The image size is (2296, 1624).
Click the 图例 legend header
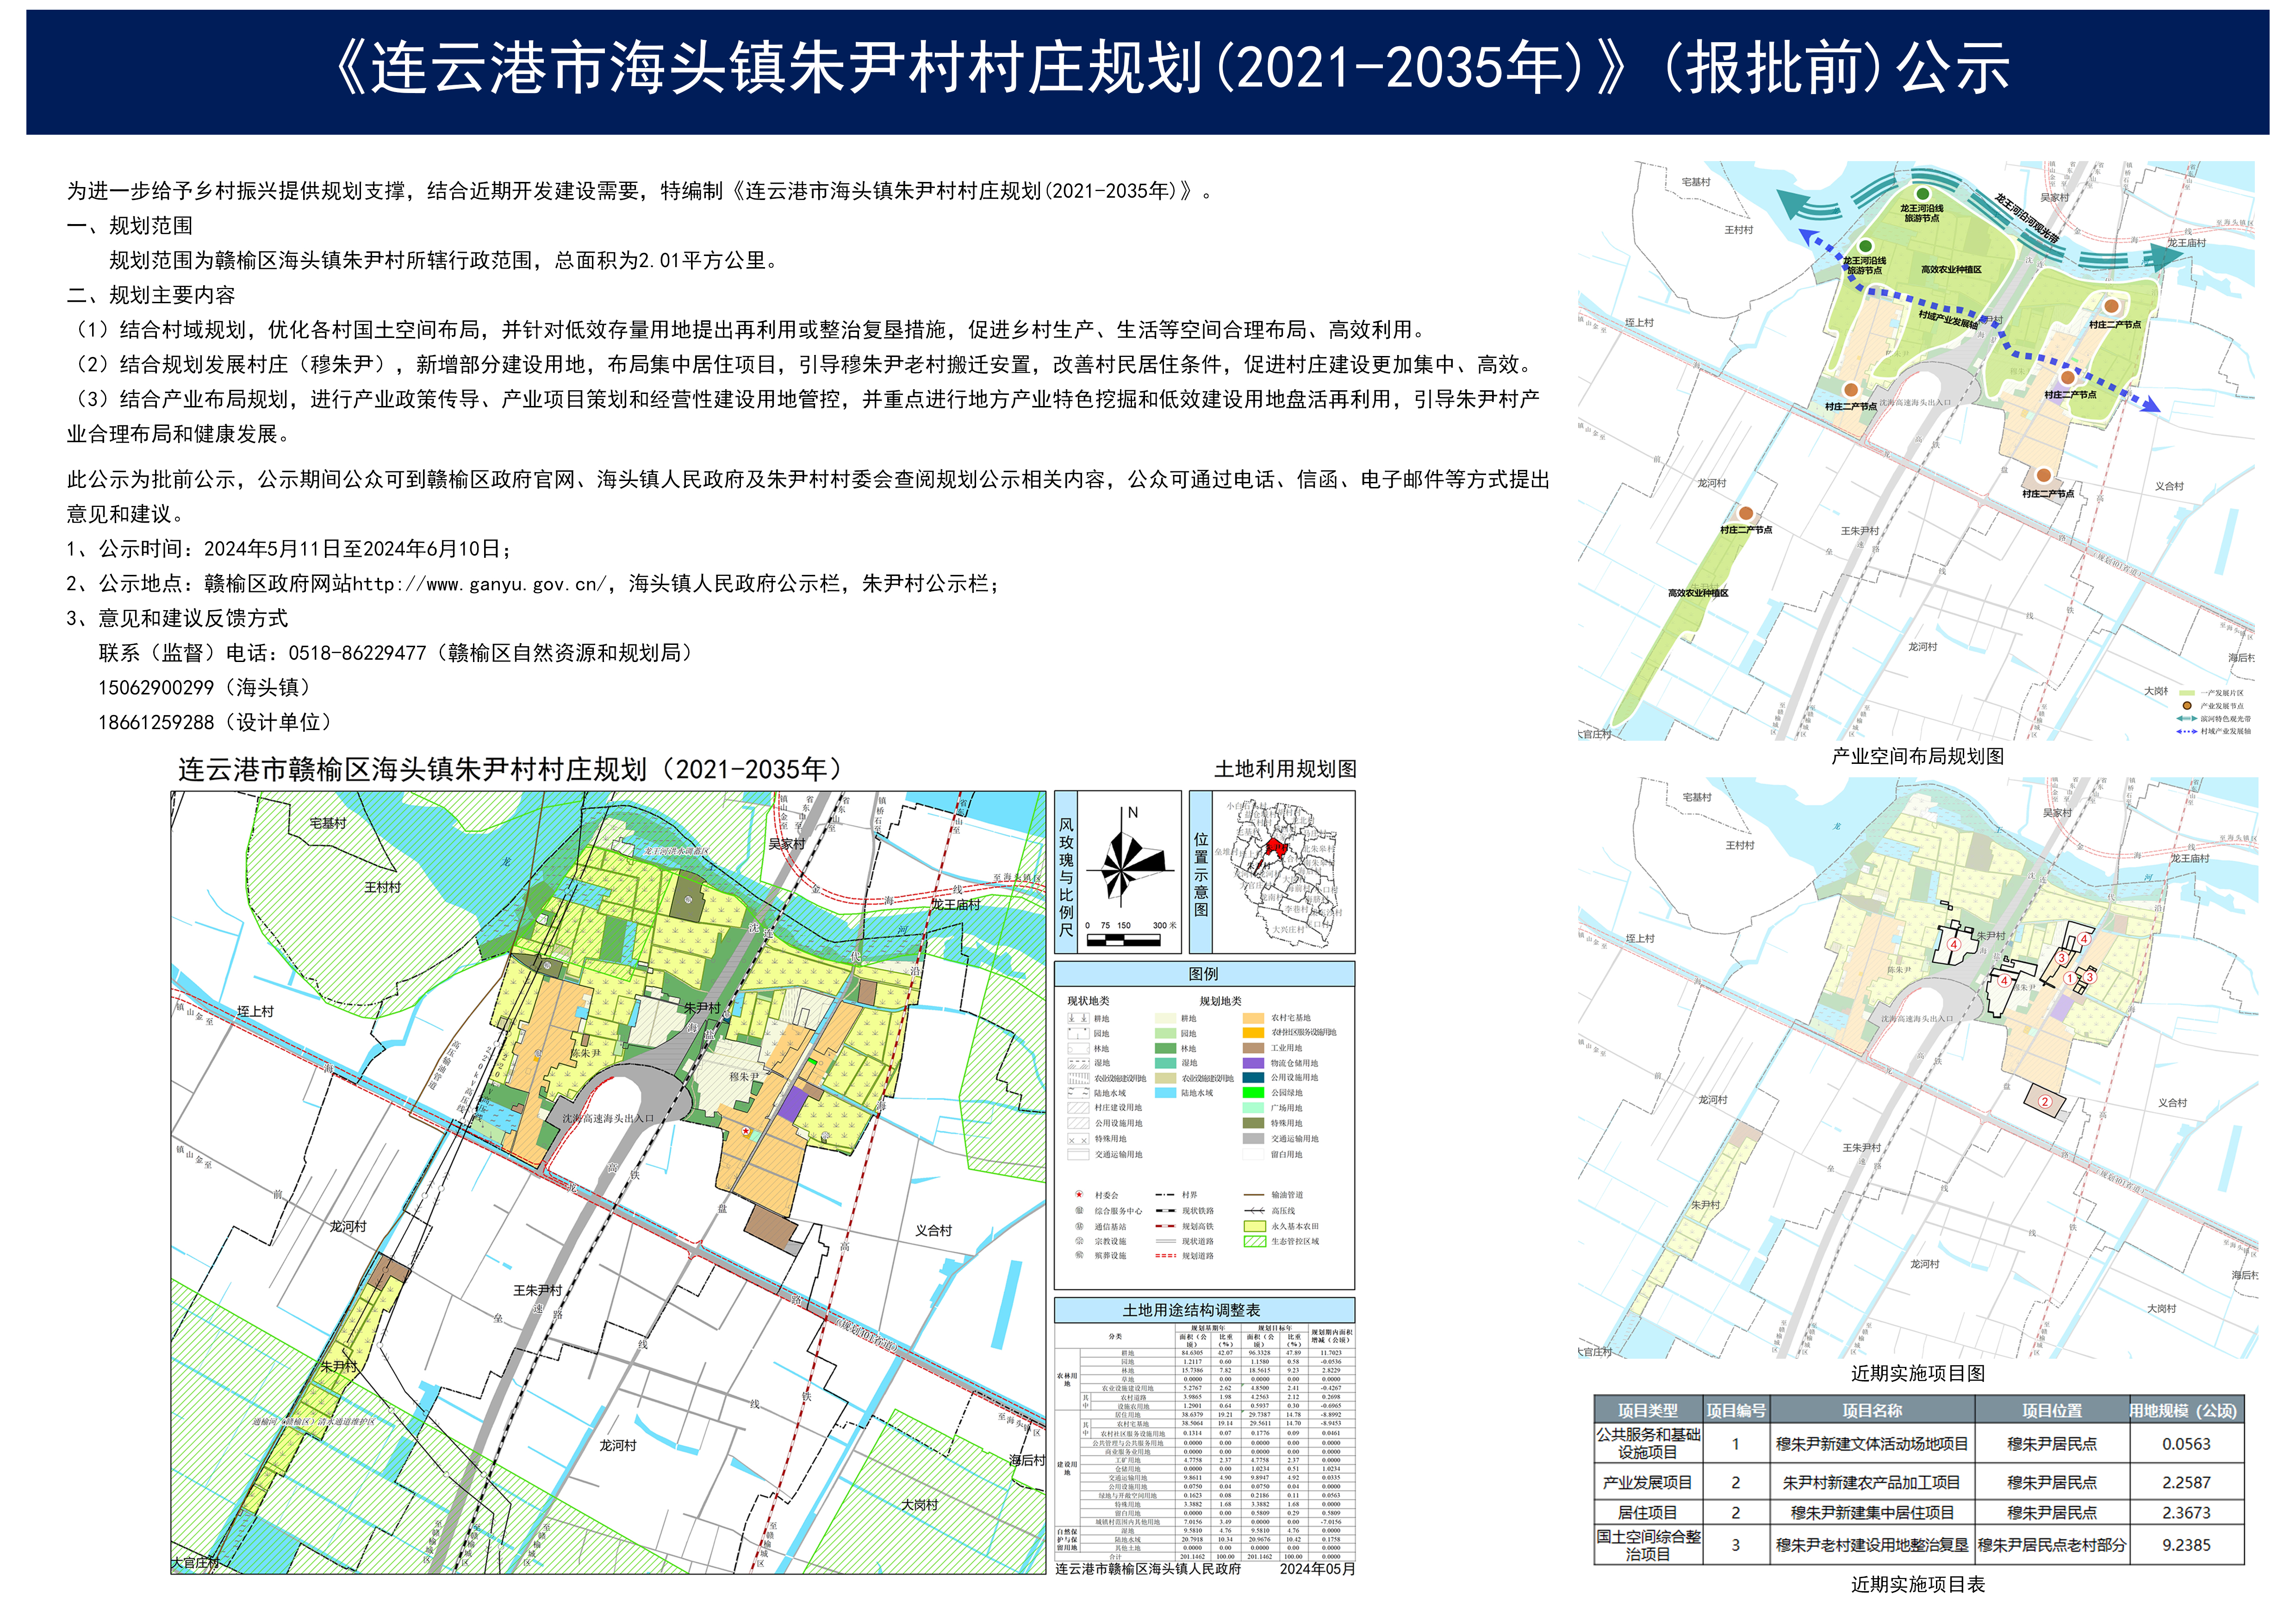point(1204,974)
